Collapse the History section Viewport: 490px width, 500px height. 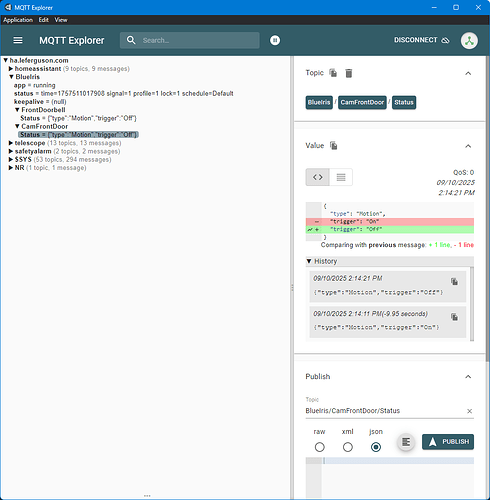click(x=309, y=261)
